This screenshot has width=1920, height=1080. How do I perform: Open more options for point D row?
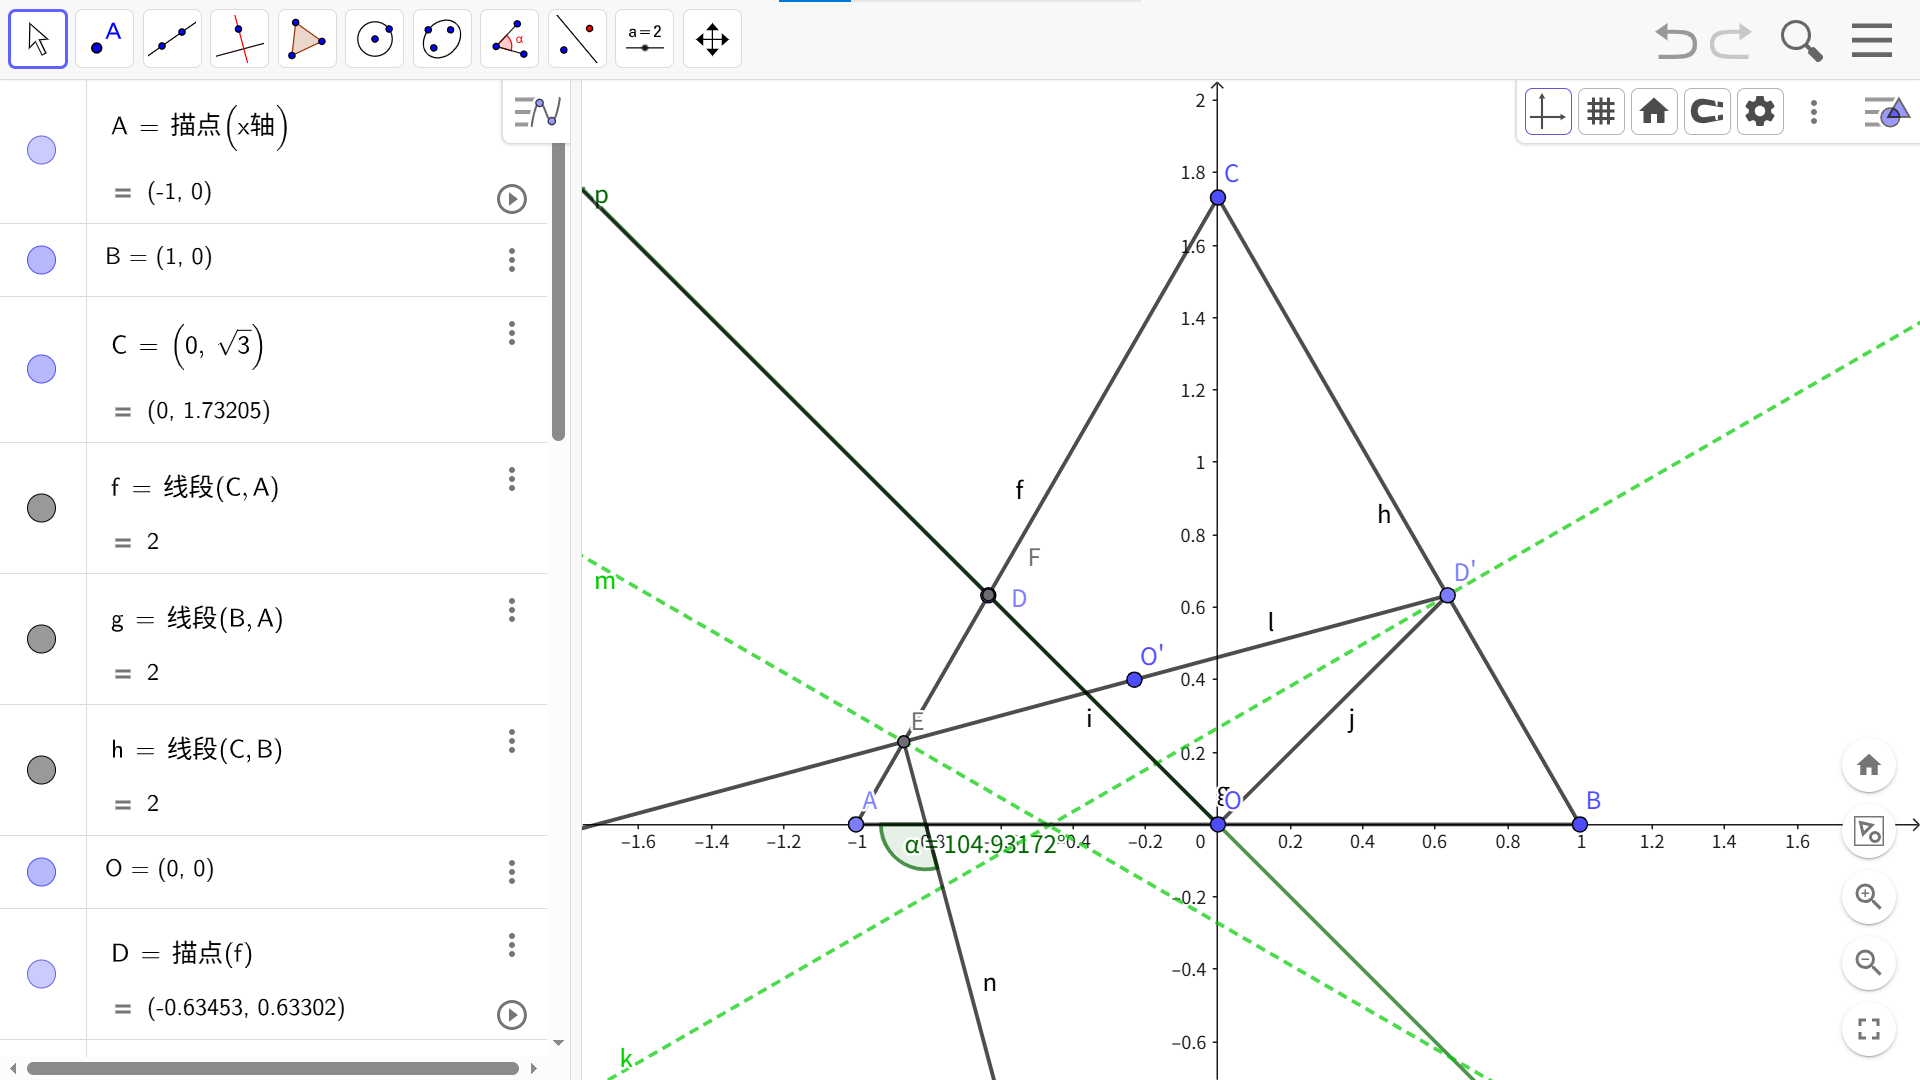click(x=512, y=945)
